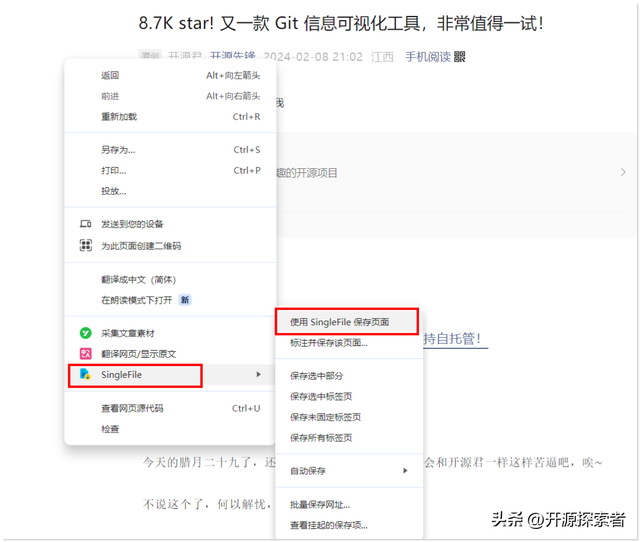The height and width of the screenshot is (542, 640).
Task: Click the date 2024-02-08 21:02
Action: tap(313, 57)
